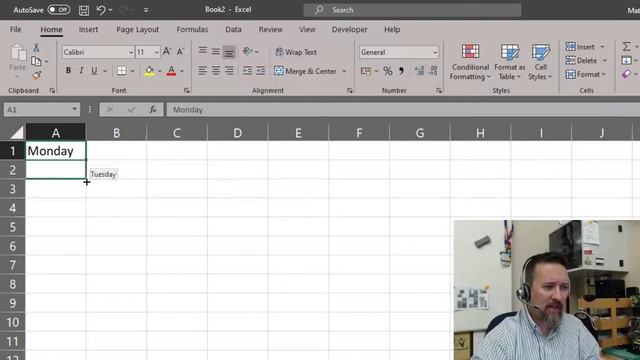The width and height of the screenshot is (640, 360).
Task: Click Increase Font Size icon
Action: pos(167,51)
